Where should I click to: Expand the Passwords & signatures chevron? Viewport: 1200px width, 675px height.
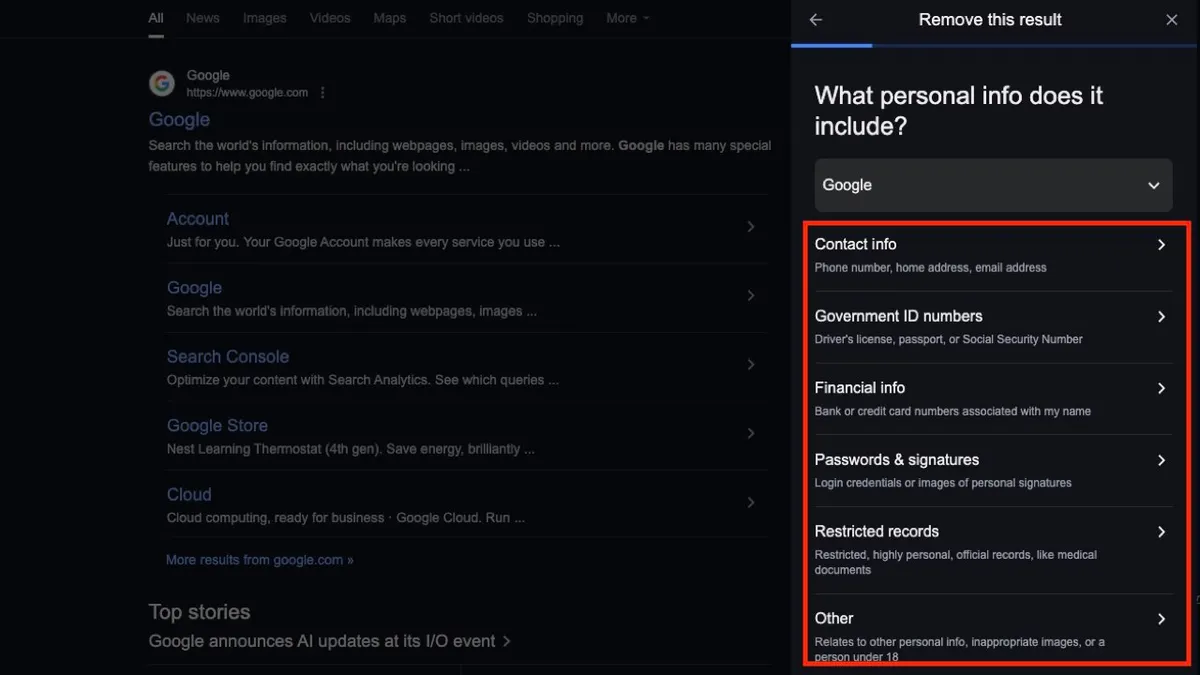tap(1161, 460)
